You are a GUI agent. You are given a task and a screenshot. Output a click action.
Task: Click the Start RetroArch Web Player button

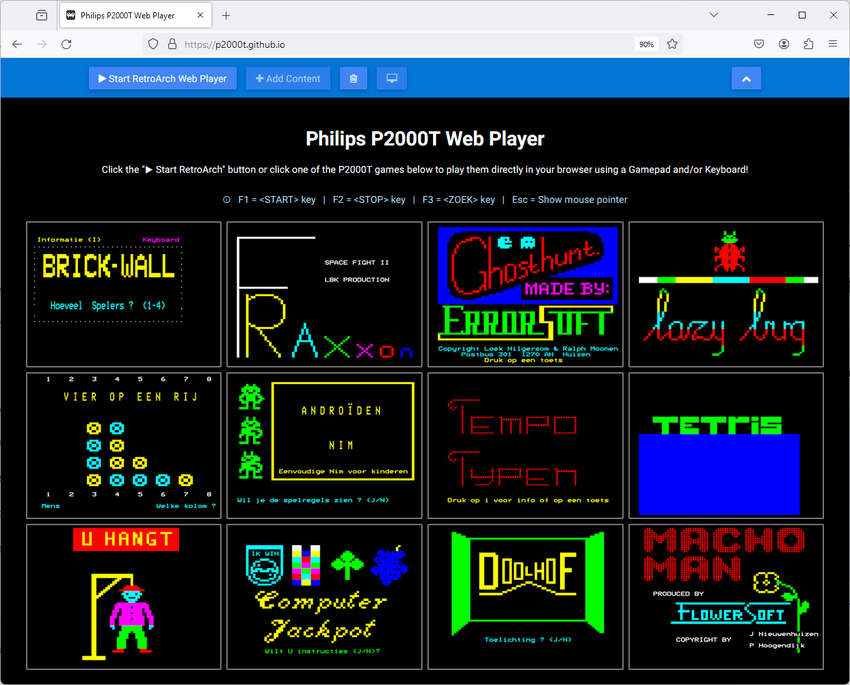click(x=163, y=79)
